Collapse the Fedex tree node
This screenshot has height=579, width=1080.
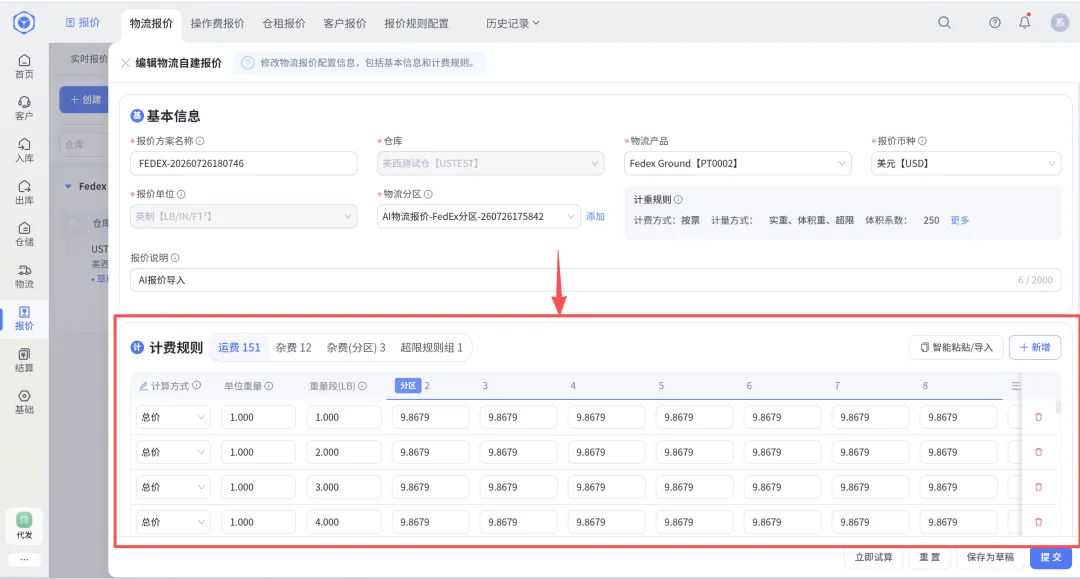click(x=68, y=186)
